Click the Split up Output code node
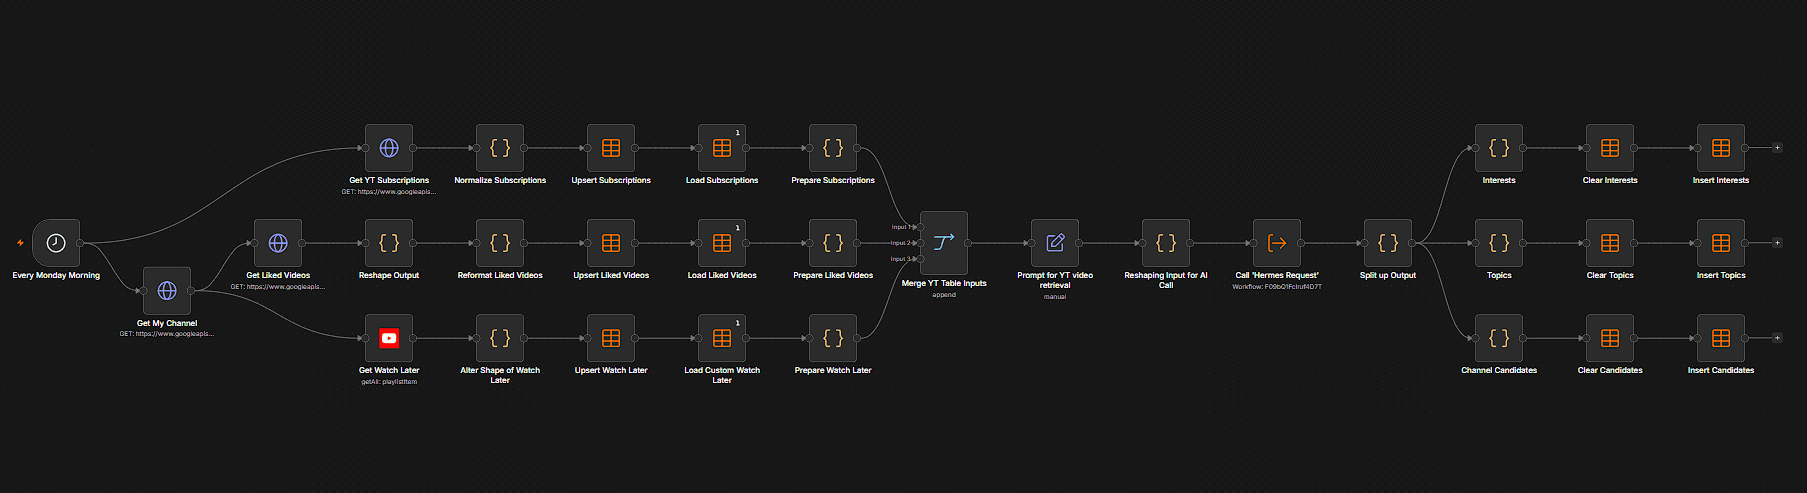Image resolution: width=1807 pixels, height=493 pixels. (x=1388, y=243)
